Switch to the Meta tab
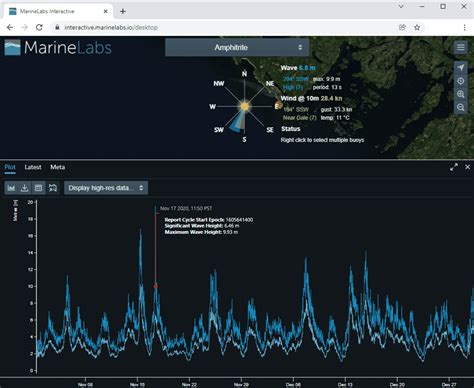This screenshot has height=388, width=474. click(x=58, y=167)
